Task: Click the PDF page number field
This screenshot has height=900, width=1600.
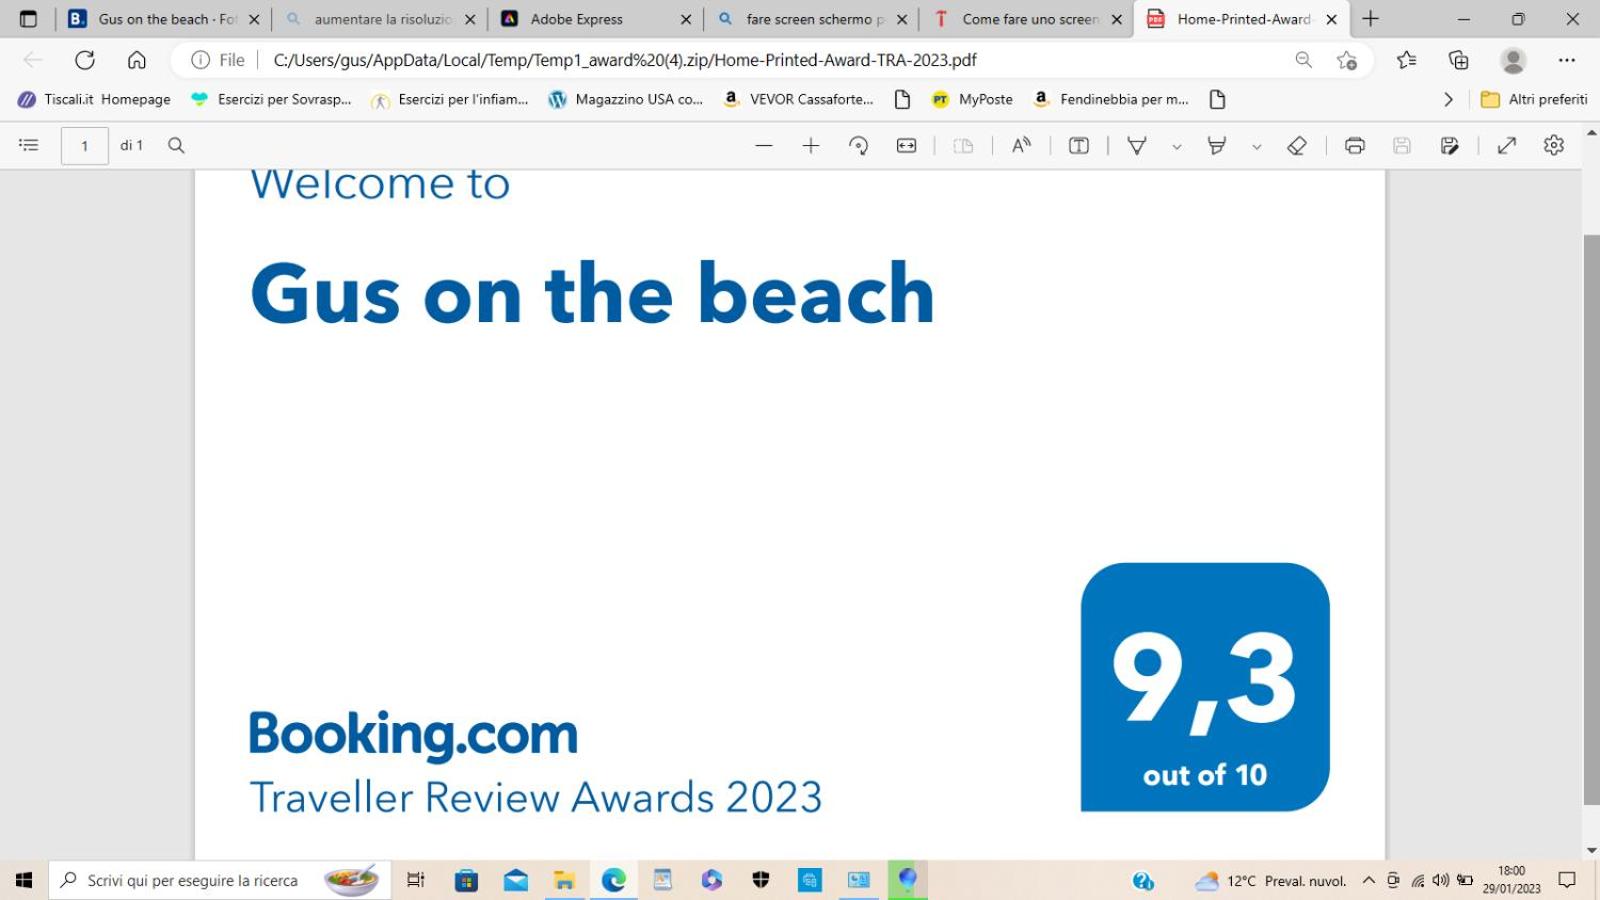Action: 85,146
